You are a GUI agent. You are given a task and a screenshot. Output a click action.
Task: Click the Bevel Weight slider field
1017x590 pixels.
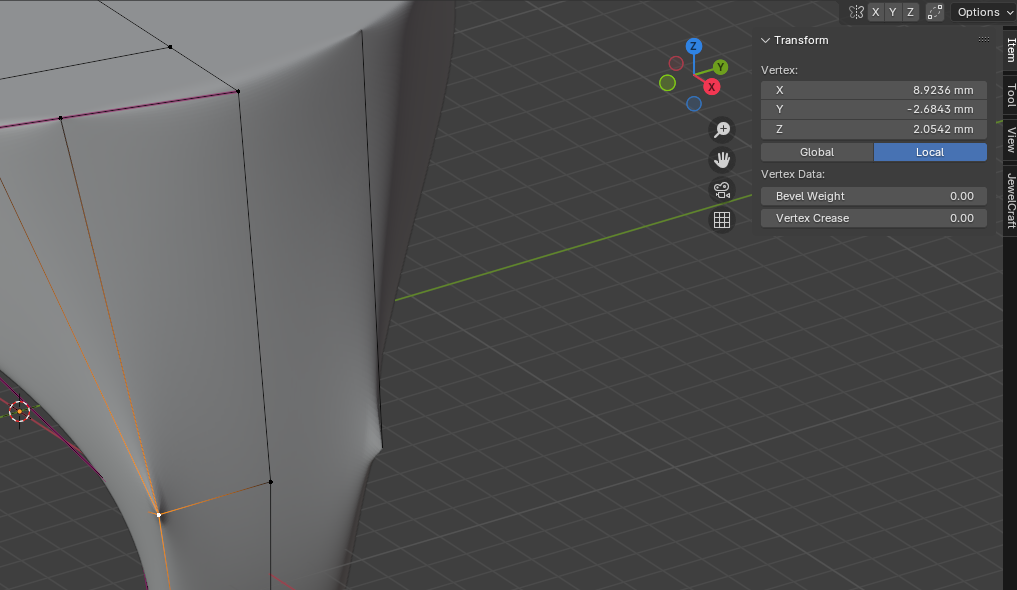(874, 196)
